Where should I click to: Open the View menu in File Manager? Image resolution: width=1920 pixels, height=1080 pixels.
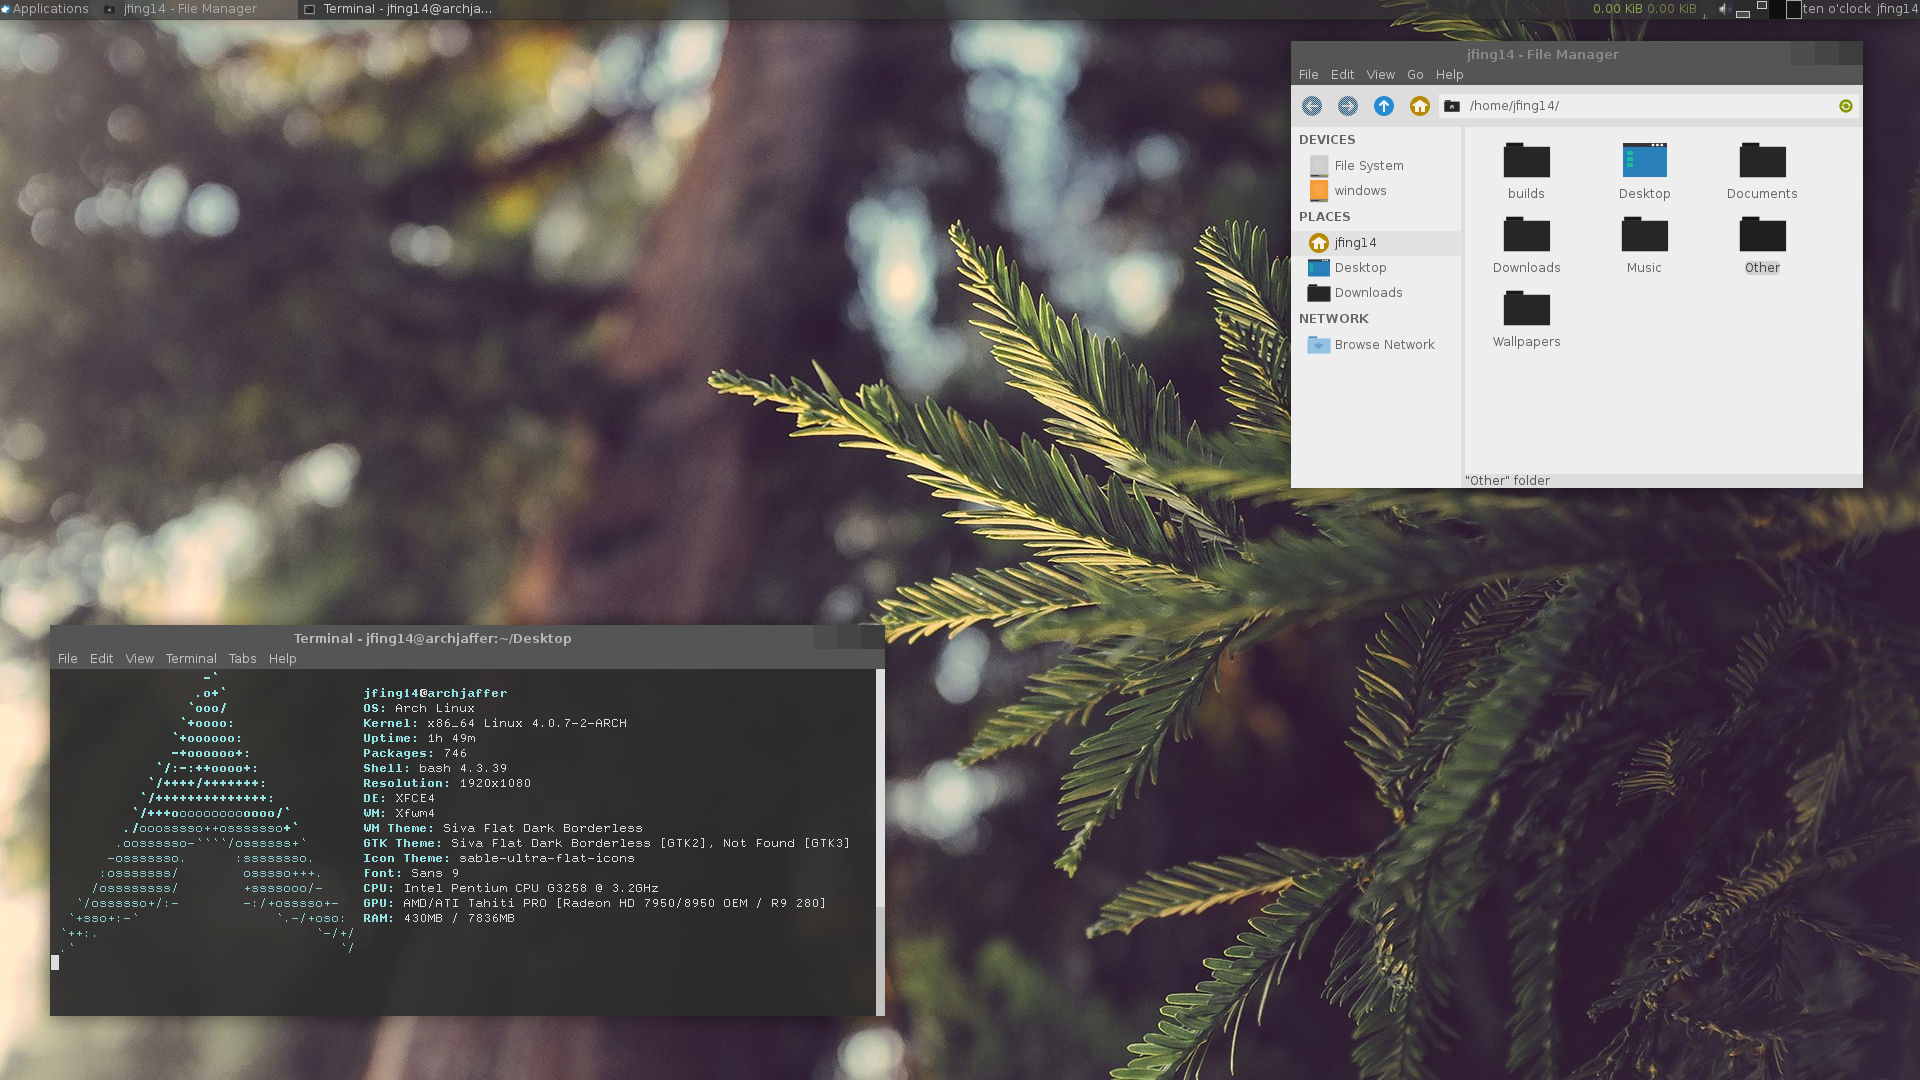tap(1380, 75)
